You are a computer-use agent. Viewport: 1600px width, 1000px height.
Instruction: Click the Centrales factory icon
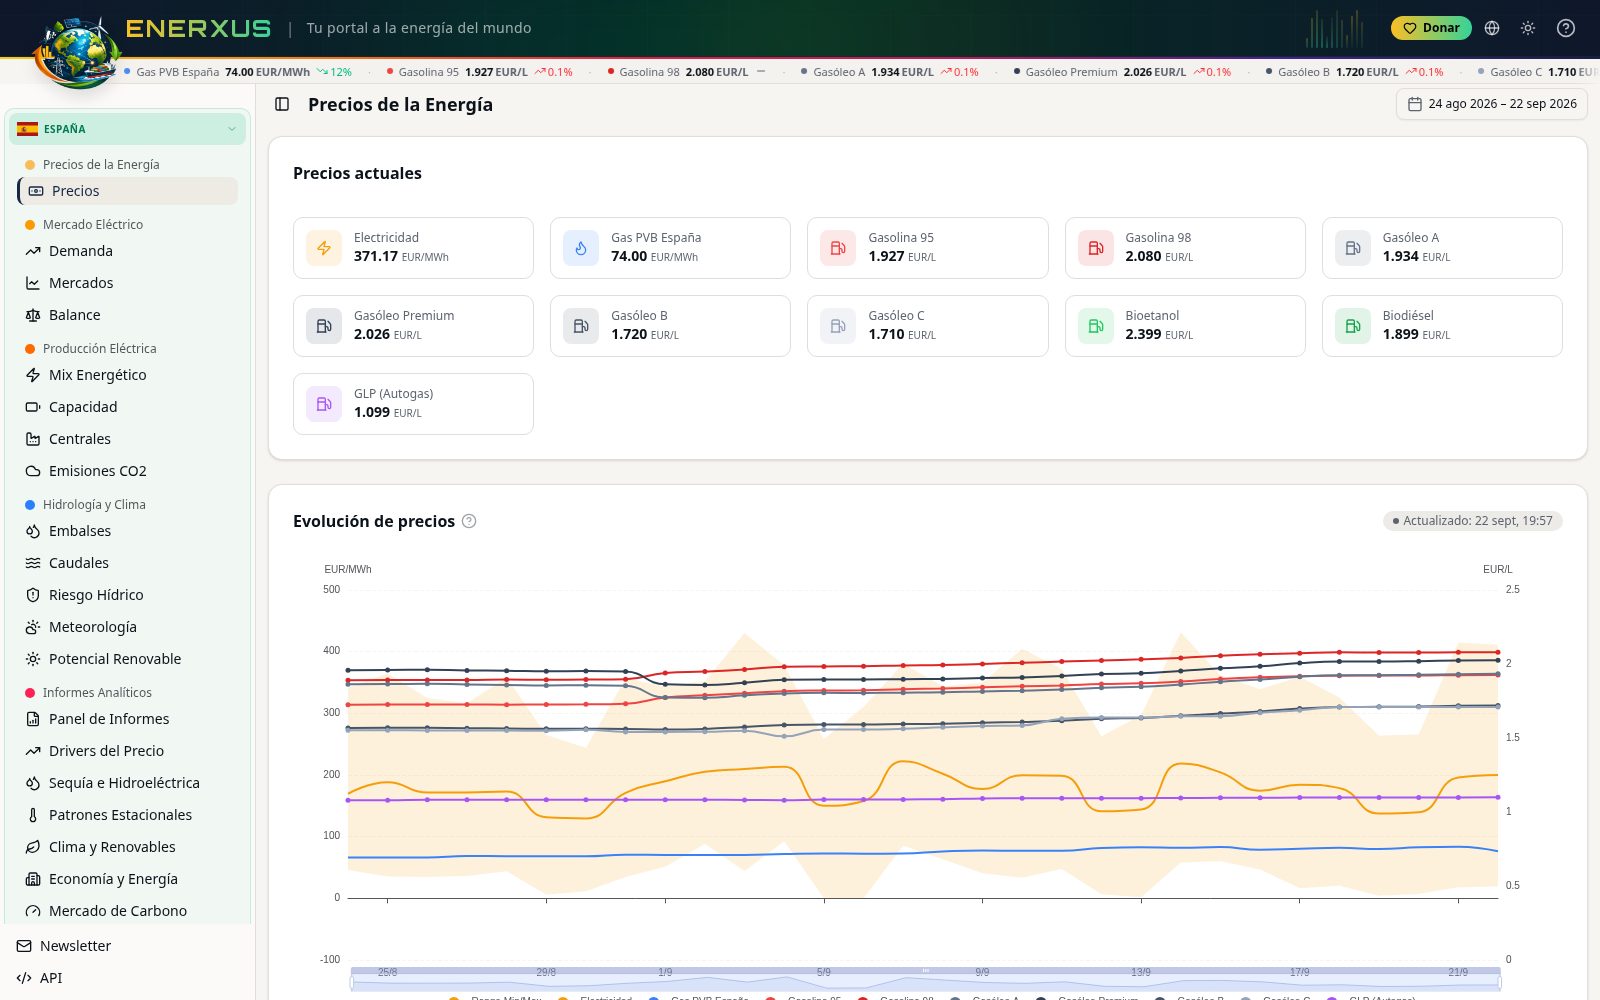pyautogui.click(x=33, y=439)
